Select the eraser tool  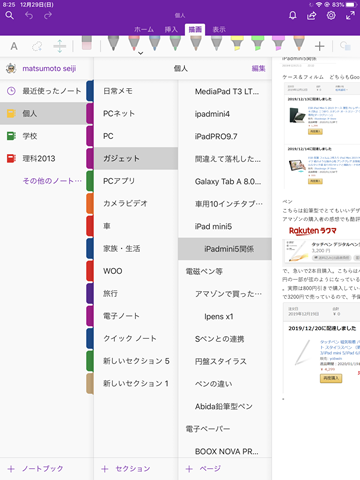pyautogui.click(x=86, y=43)
